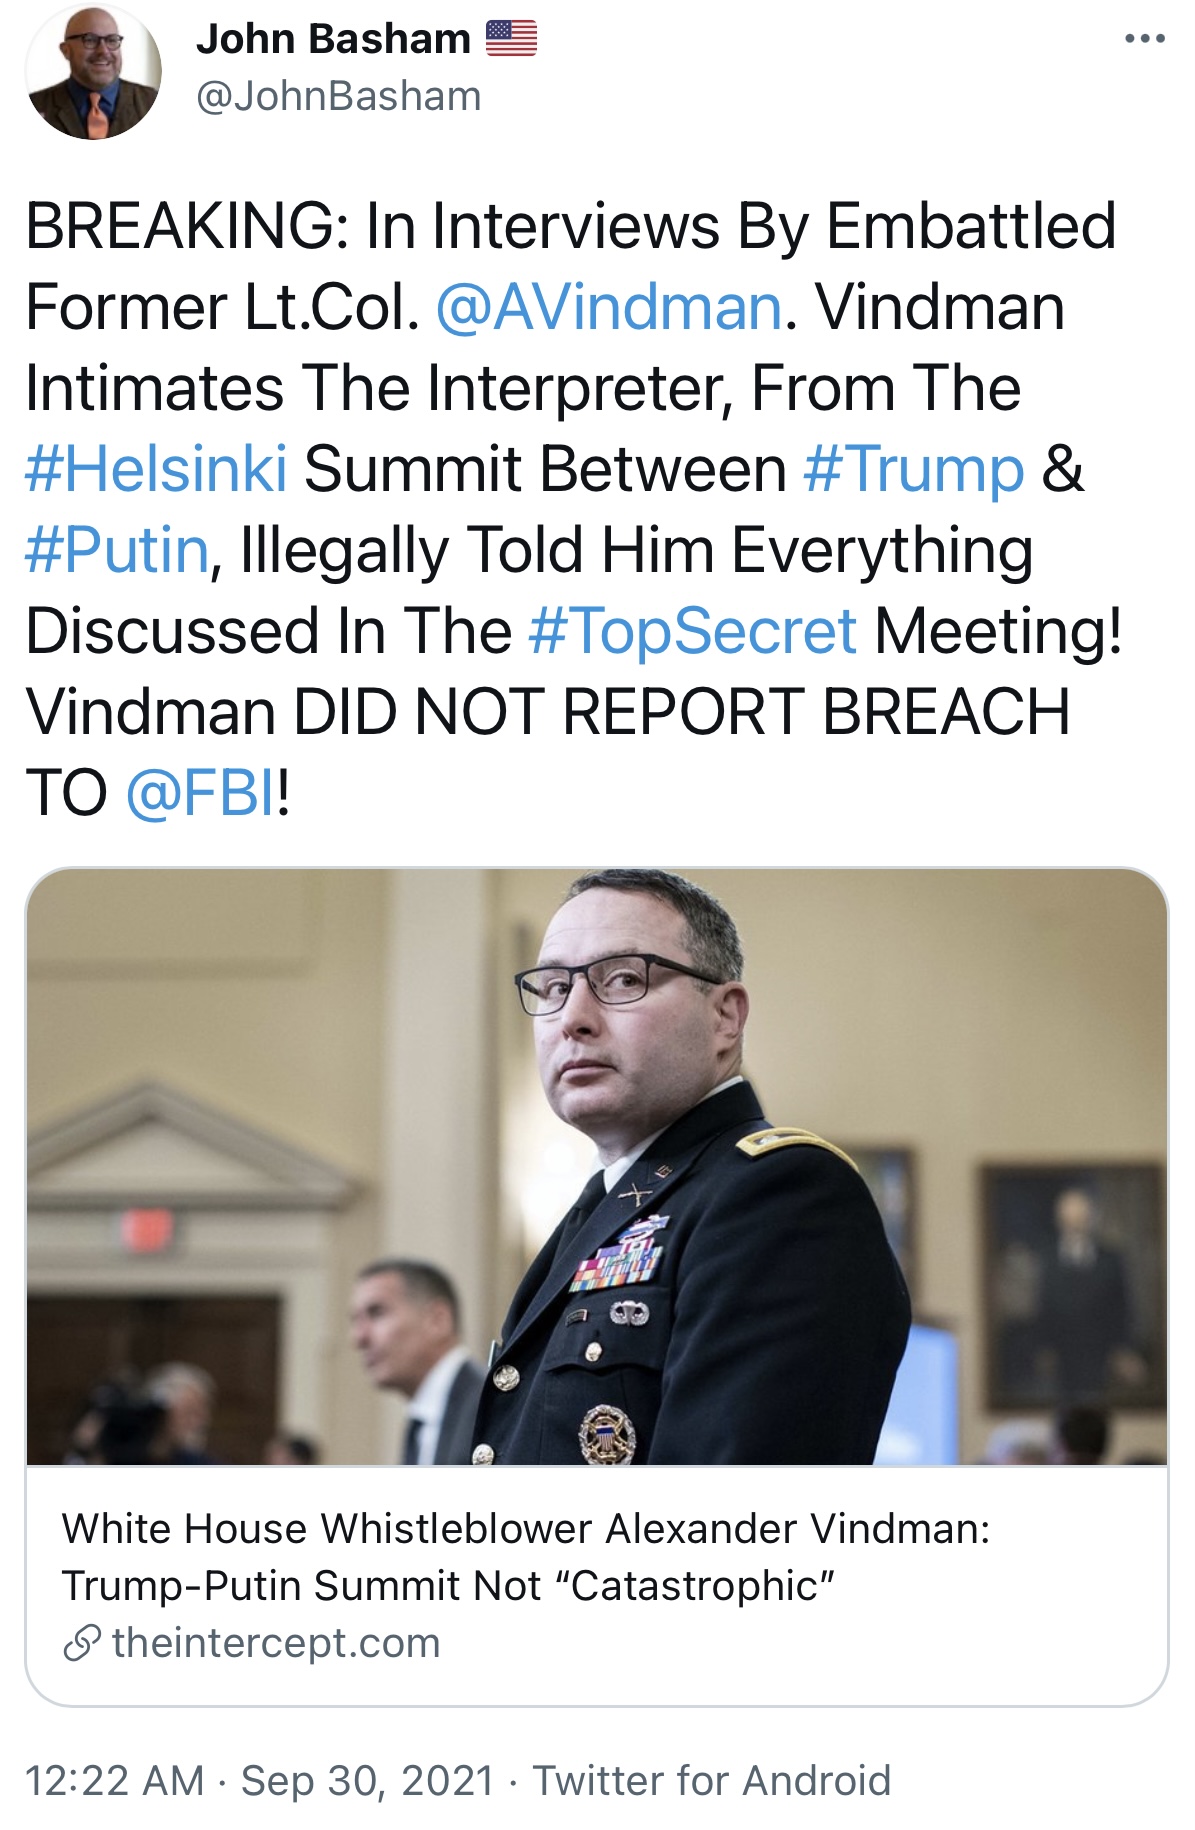This screenshot has width=1195, height=1830.
Task: Click the Twitter for Android source label
Action: click(x=711, y=1781)
